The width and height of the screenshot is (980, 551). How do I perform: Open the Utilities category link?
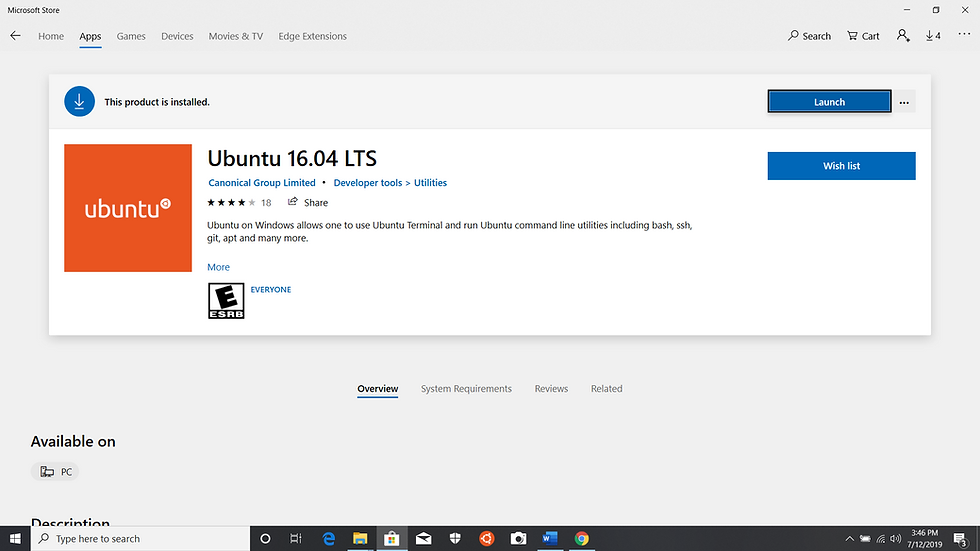tap(430, 182)
